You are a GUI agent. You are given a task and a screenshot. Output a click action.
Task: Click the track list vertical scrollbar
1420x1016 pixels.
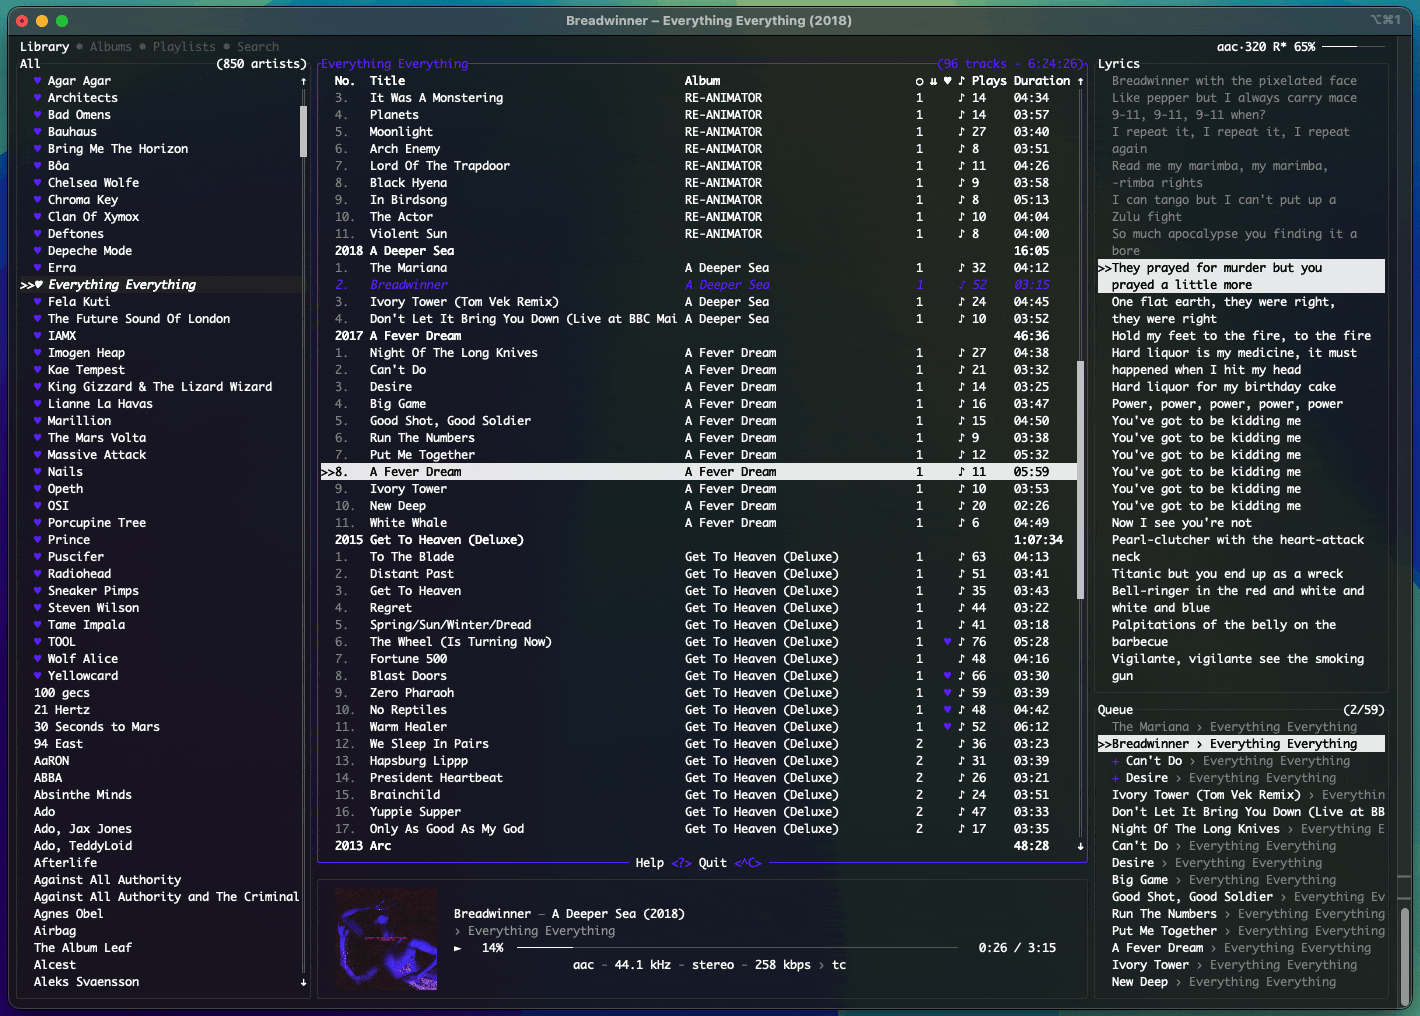tap(1080, 480)
